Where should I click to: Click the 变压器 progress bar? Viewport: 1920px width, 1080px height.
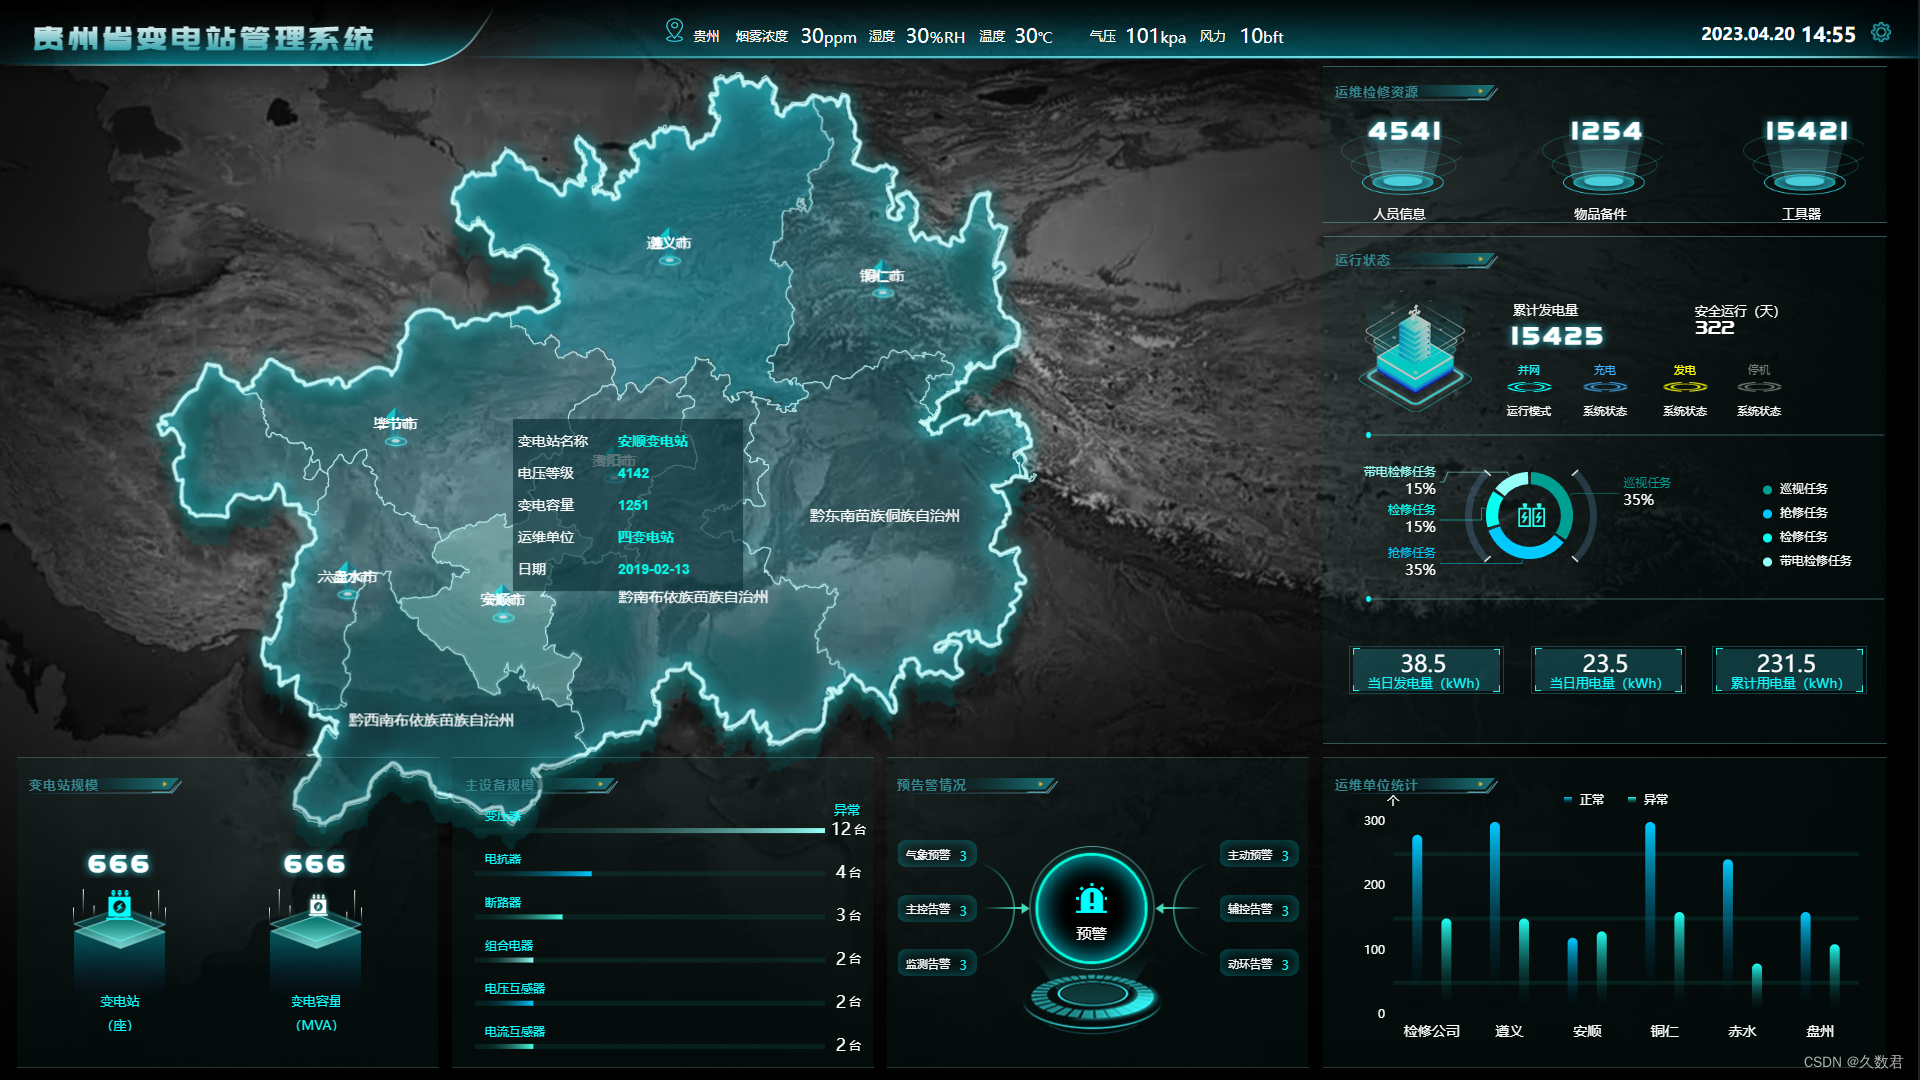click(x=650, y=830)
